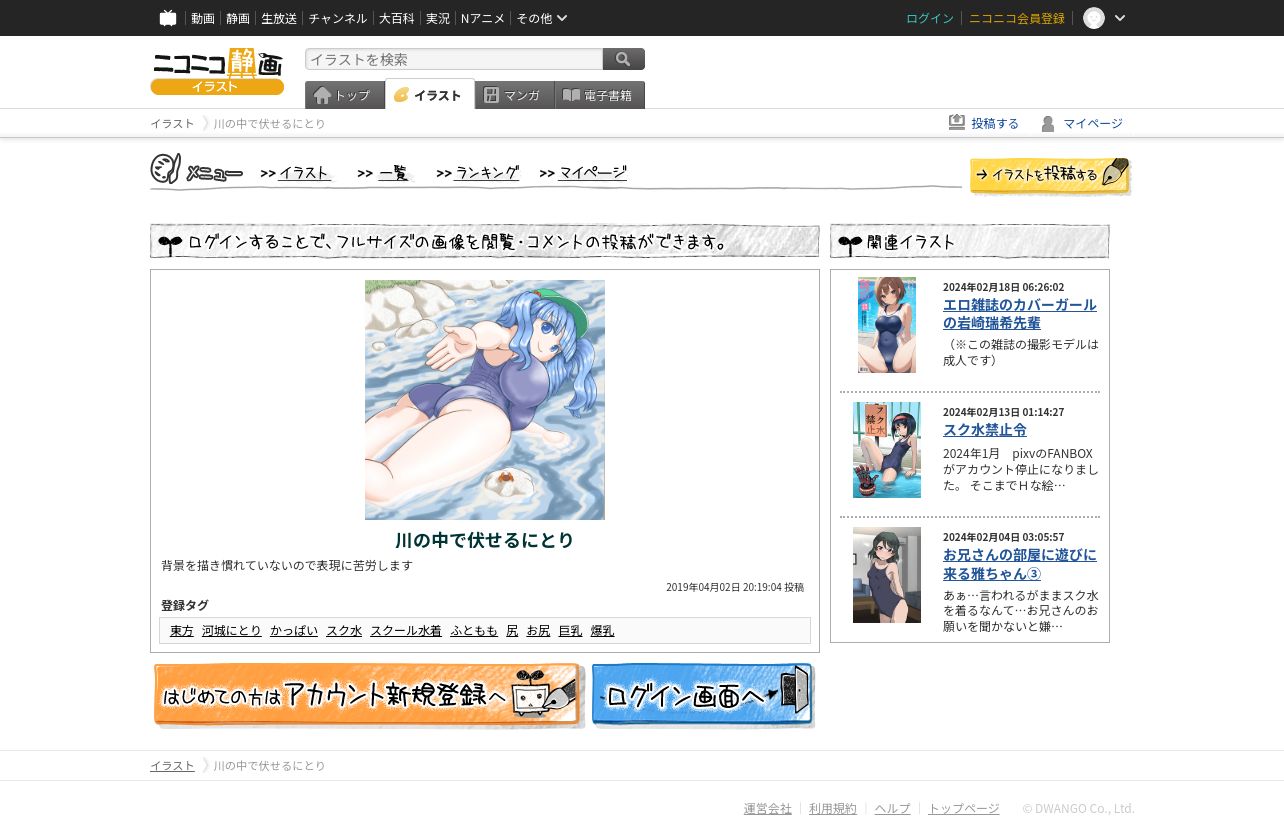The image size is (1284, 835).
Task: Switch to the イラスト tab
Action: (x=430, y=95)
